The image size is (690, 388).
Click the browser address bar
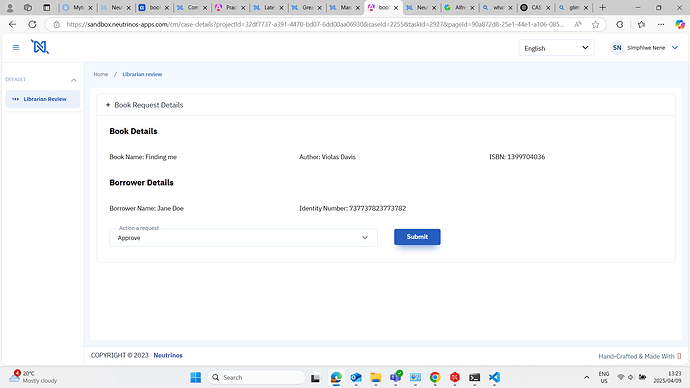(x=315, y=25)
